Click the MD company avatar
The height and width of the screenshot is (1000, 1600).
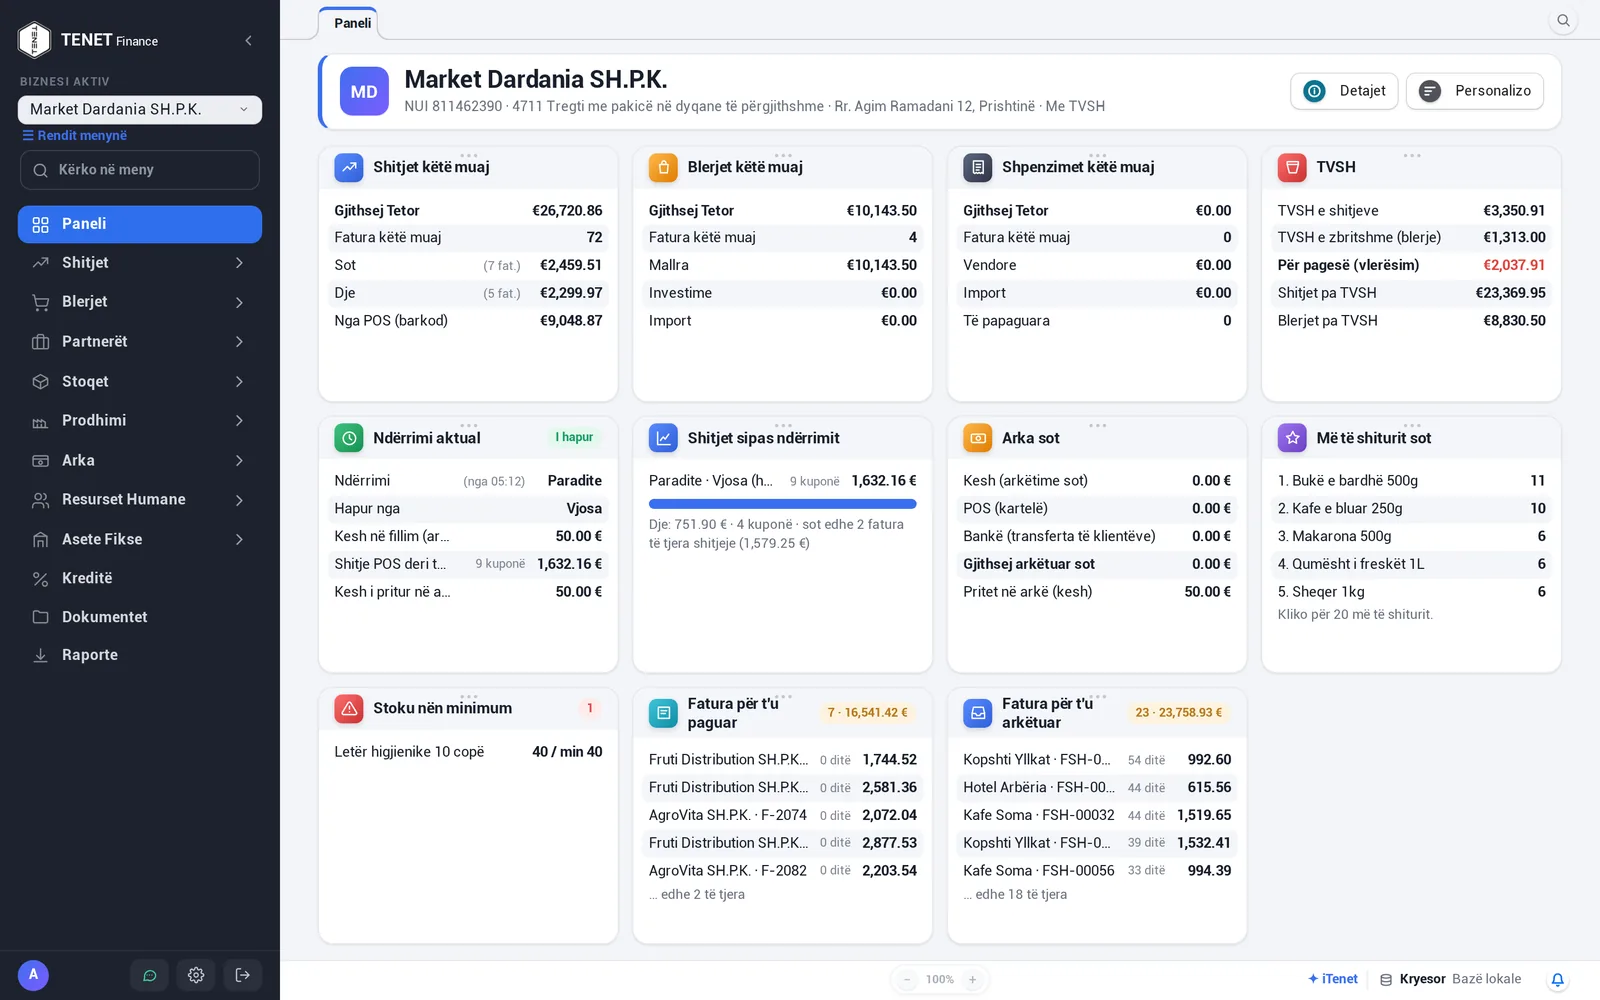pos(364,92)
